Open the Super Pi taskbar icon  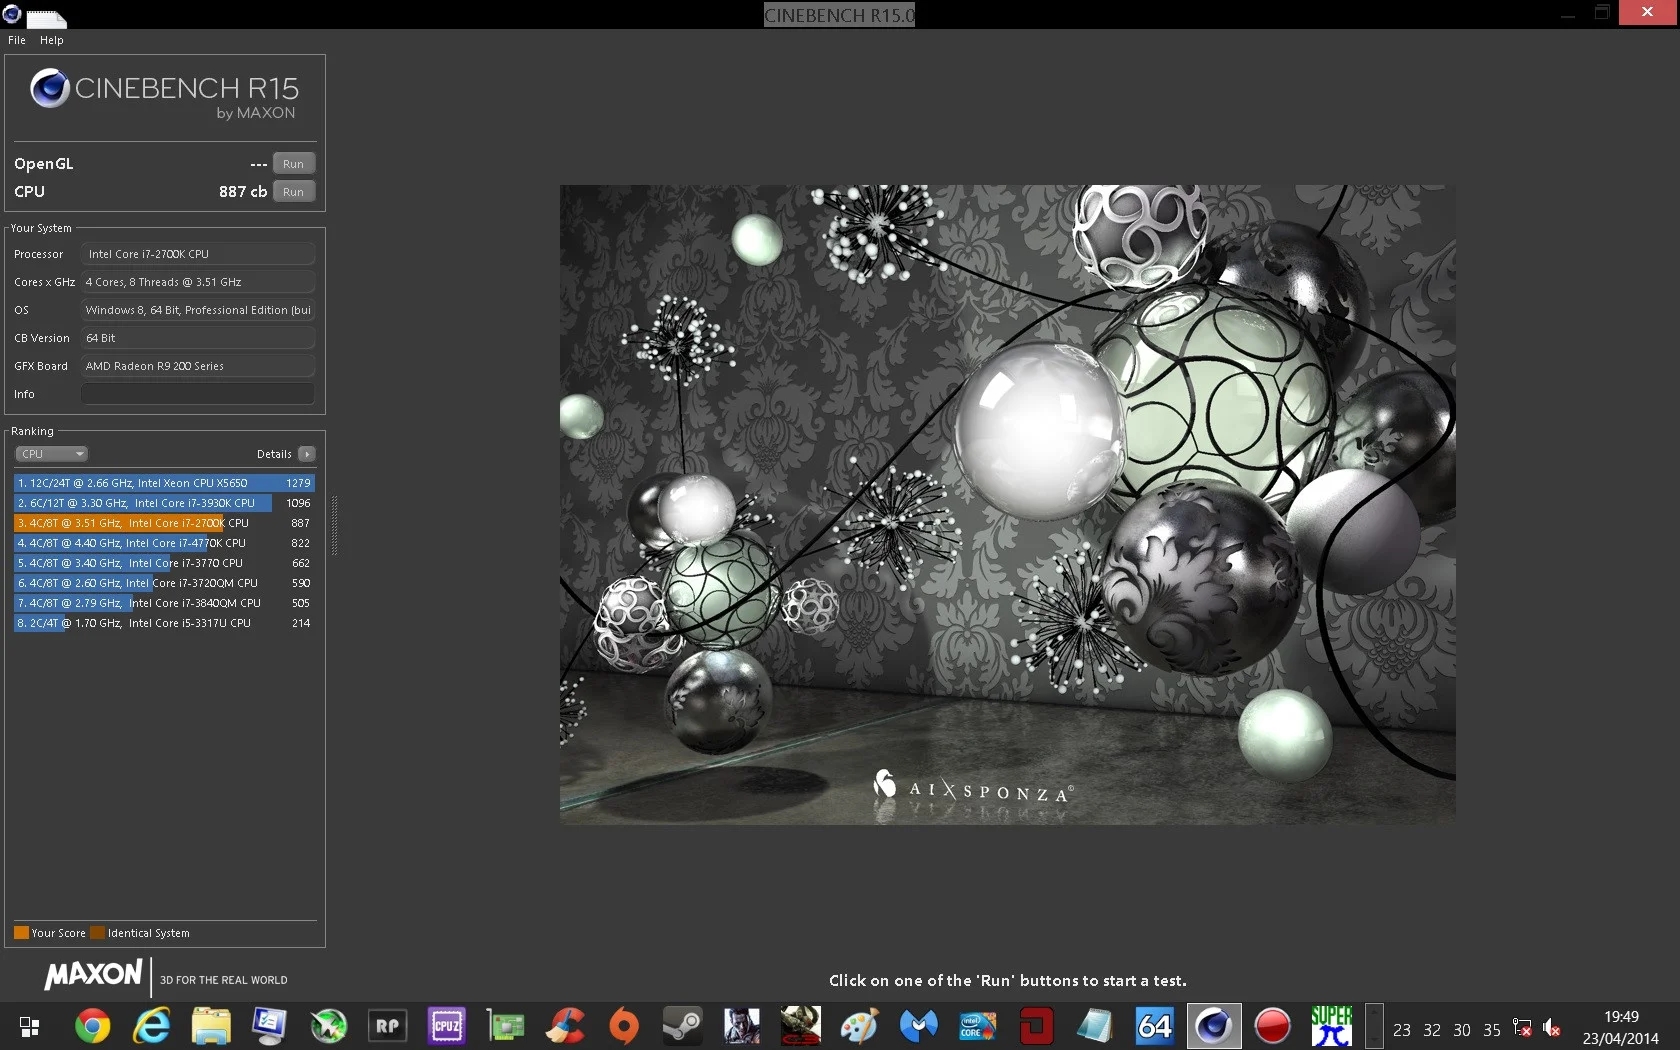pos(1332,1026)
